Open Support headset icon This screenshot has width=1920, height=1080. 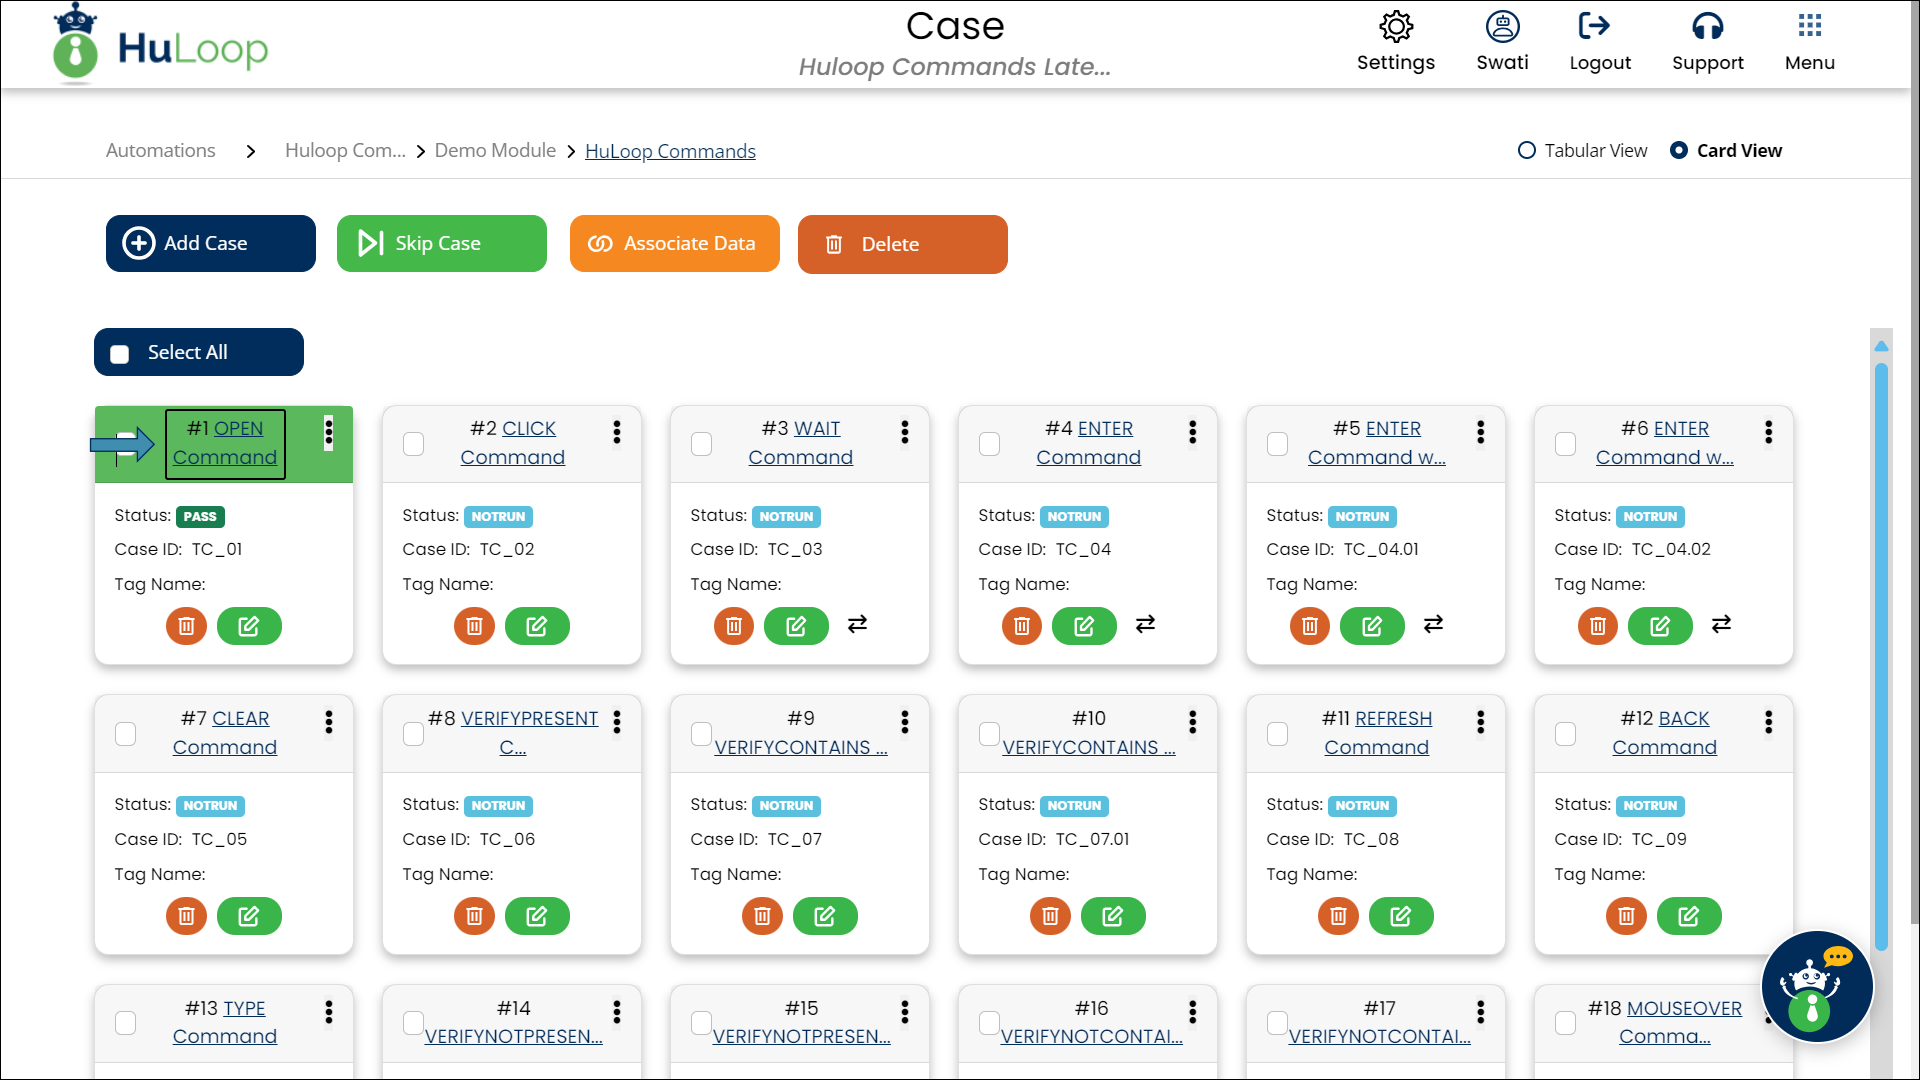pyautogui.click(x=1708, y=27)
